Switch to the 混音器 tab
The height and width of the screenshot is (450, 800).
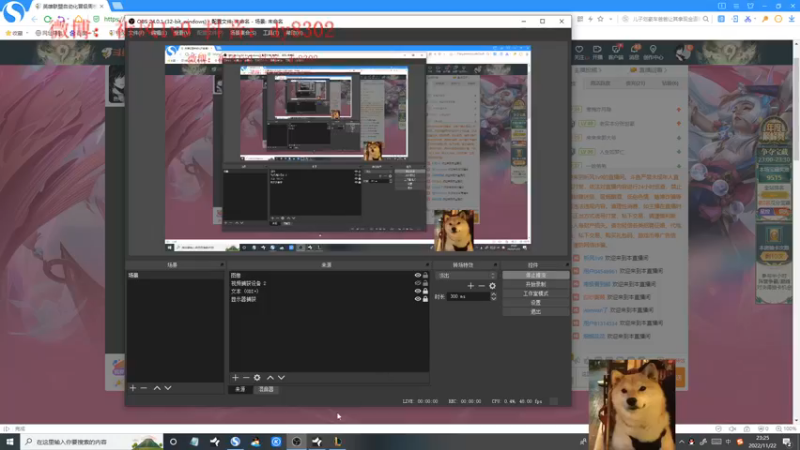coord(266,389)
